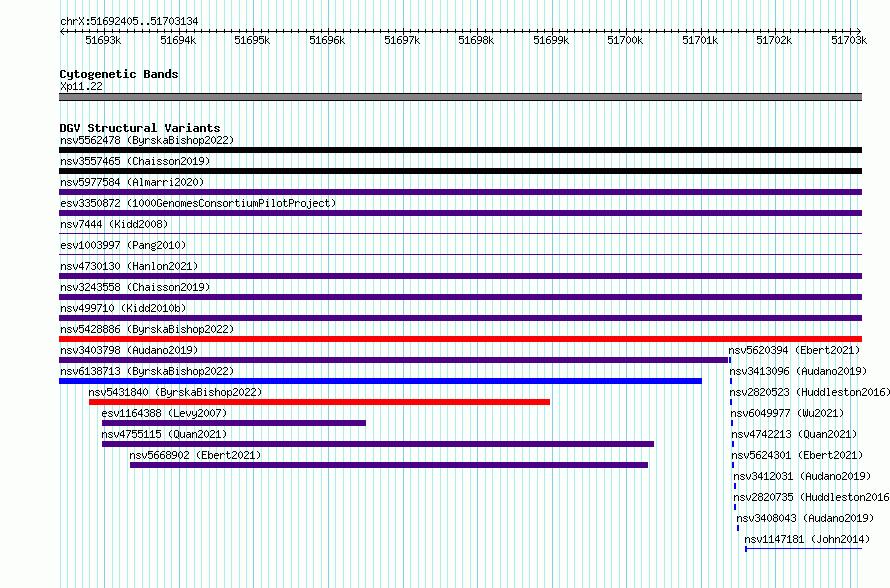
Task: Select the gray Xp11.22 cytogenetic band
Action: [460, 97]
